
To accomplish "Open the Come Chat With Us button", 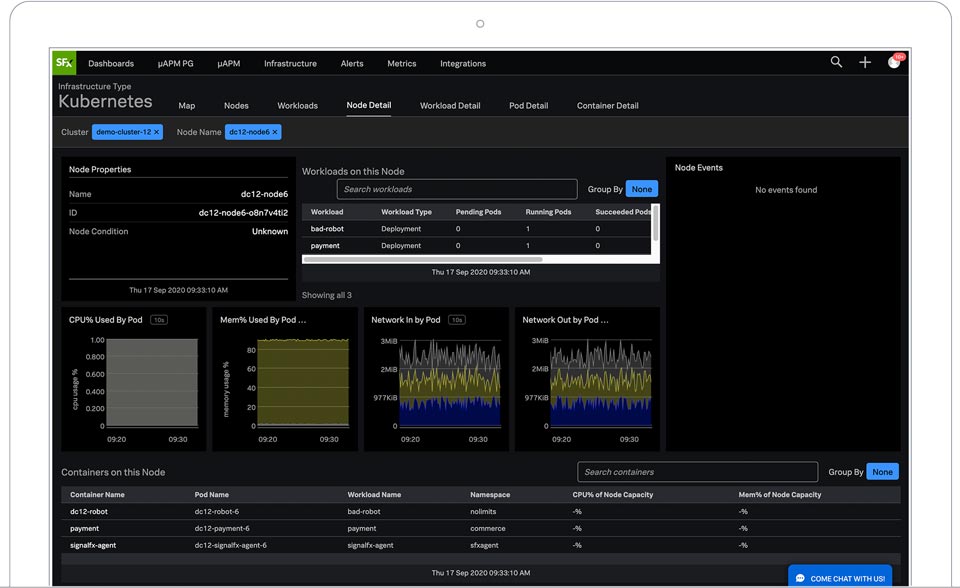I will point(839,578).
